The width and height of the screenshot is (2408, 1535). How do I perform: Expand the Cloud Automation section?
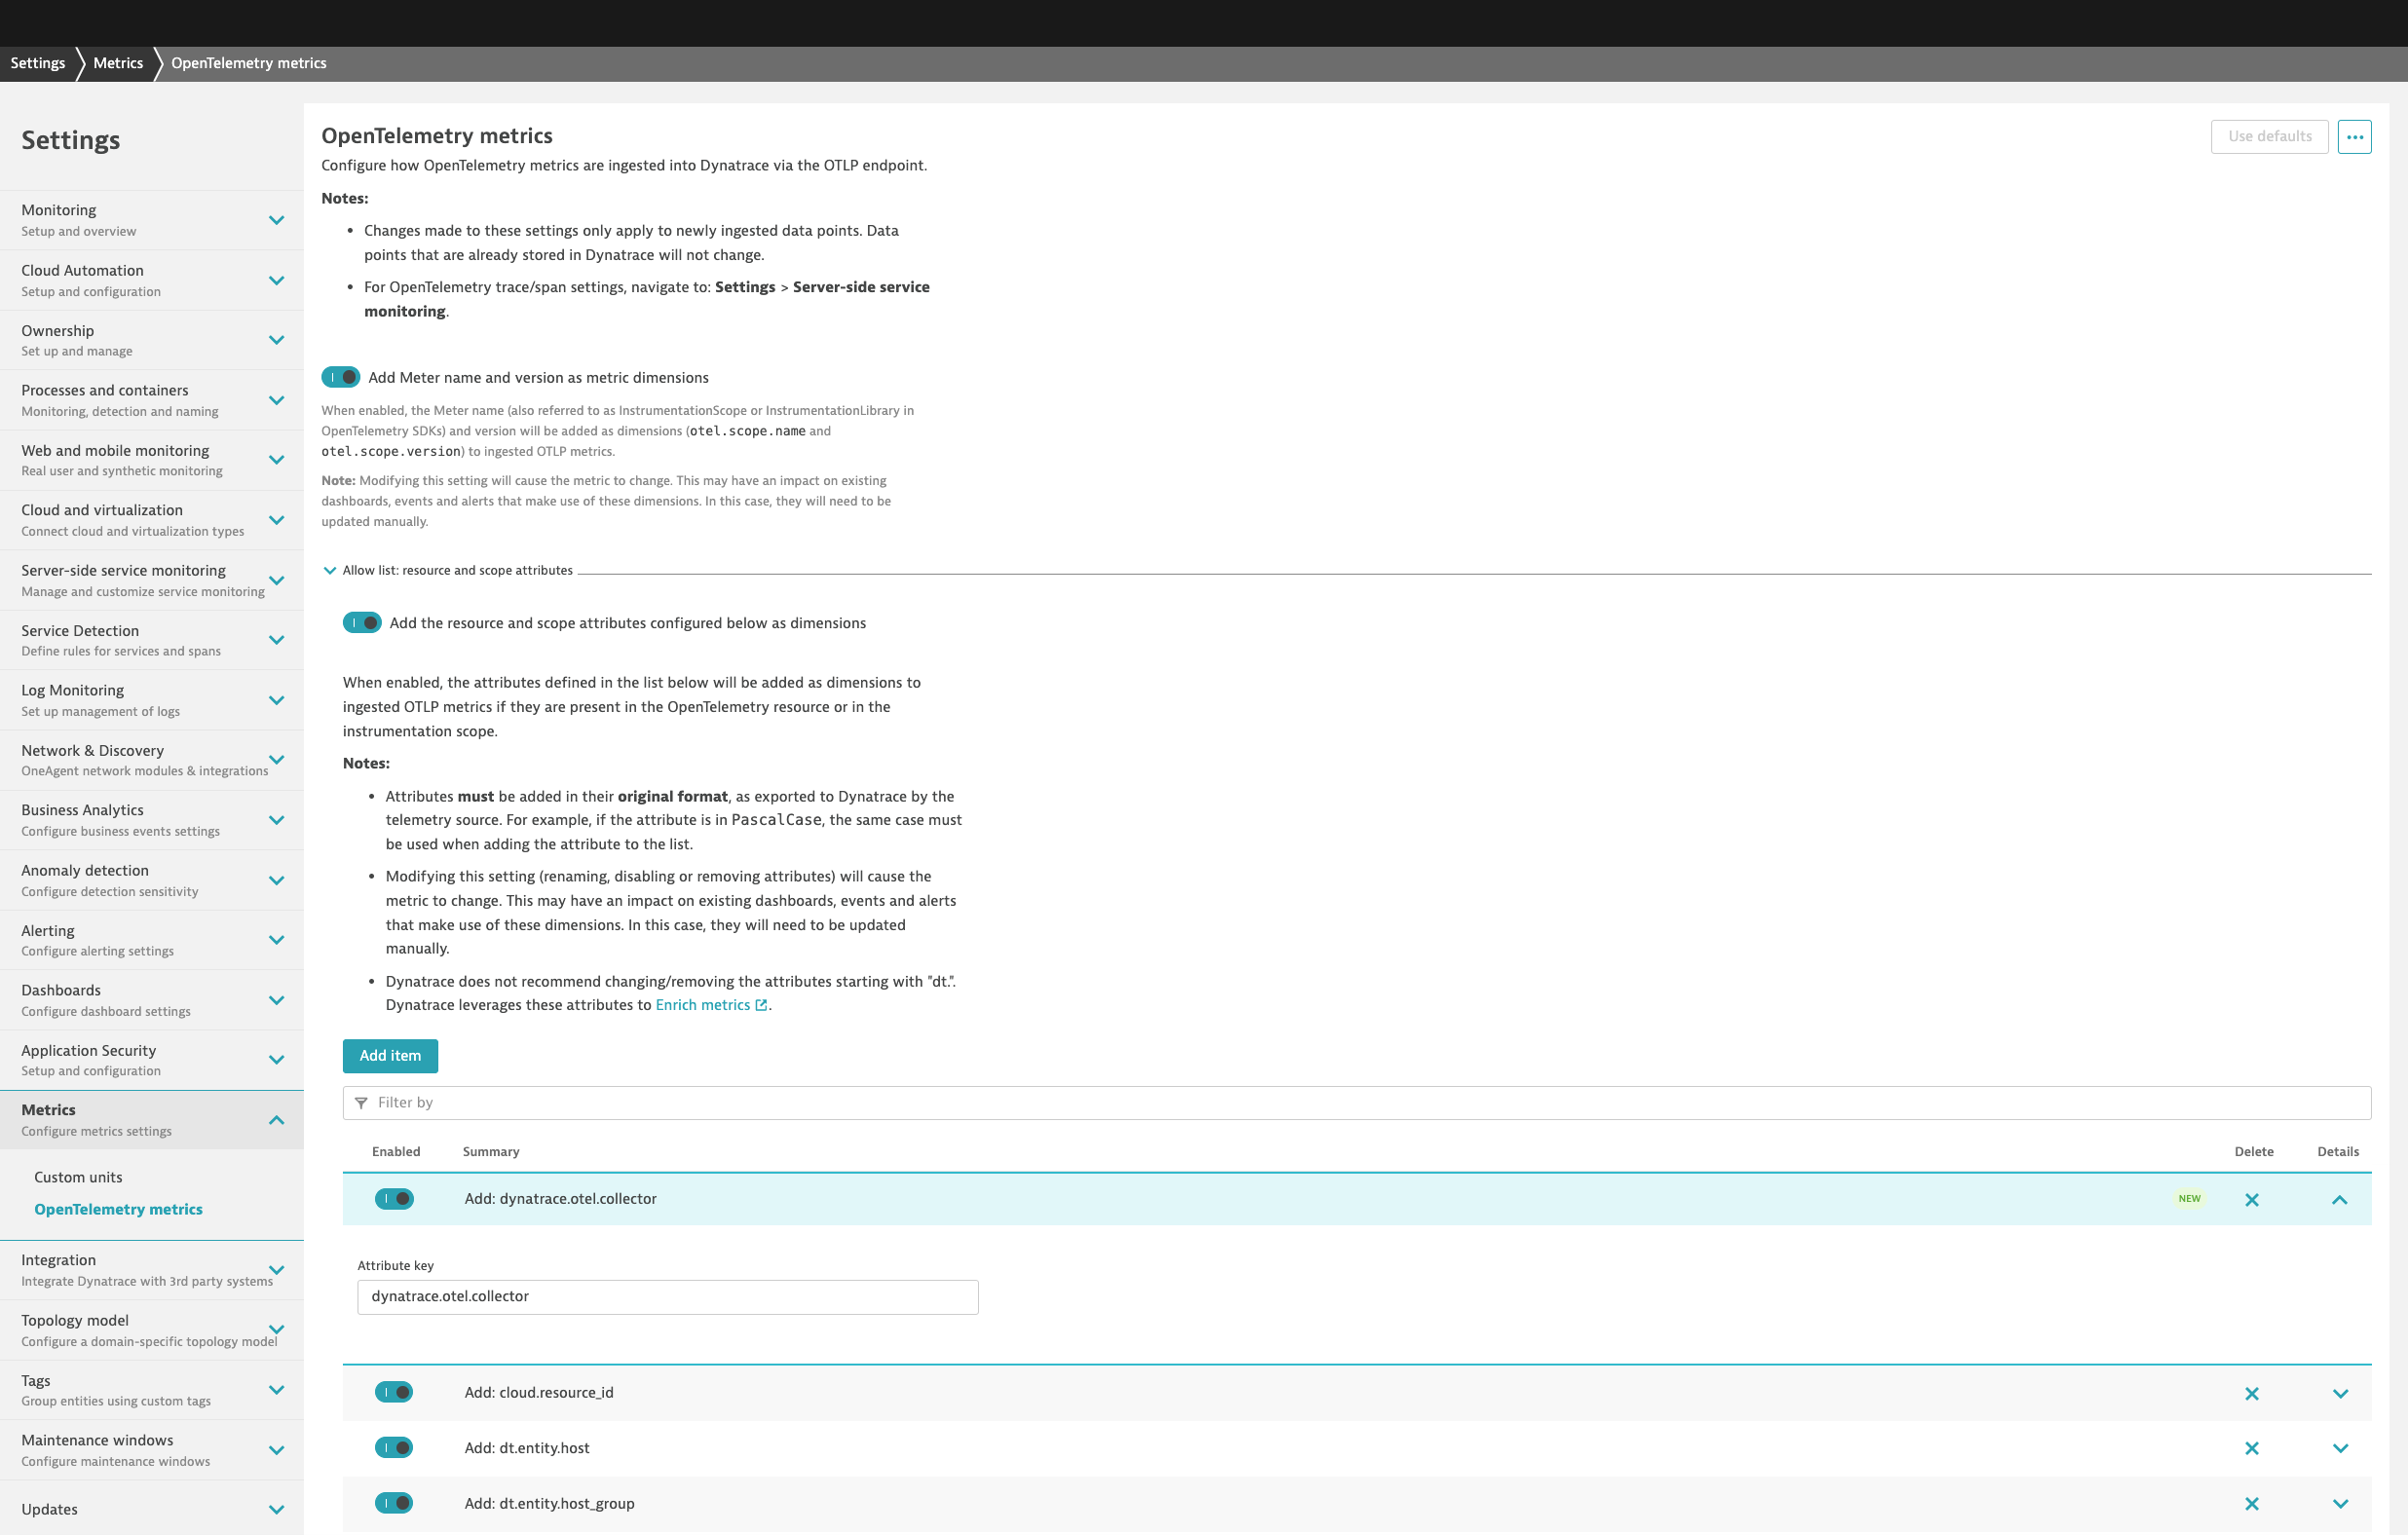(x=277, y=280)
